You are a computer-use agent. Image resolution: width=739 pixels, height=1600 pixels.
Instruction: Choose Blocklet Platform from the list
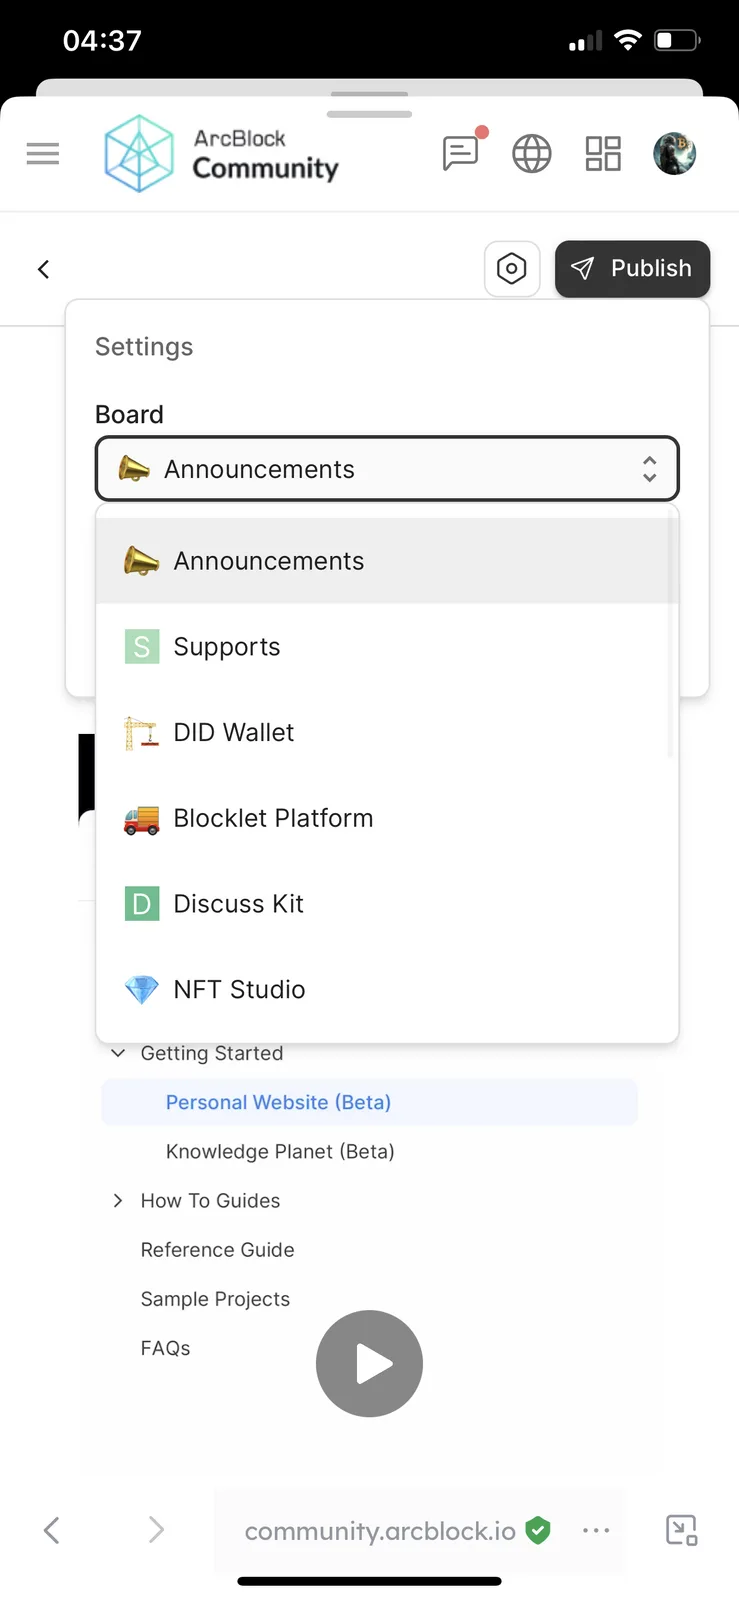(387, 818)
